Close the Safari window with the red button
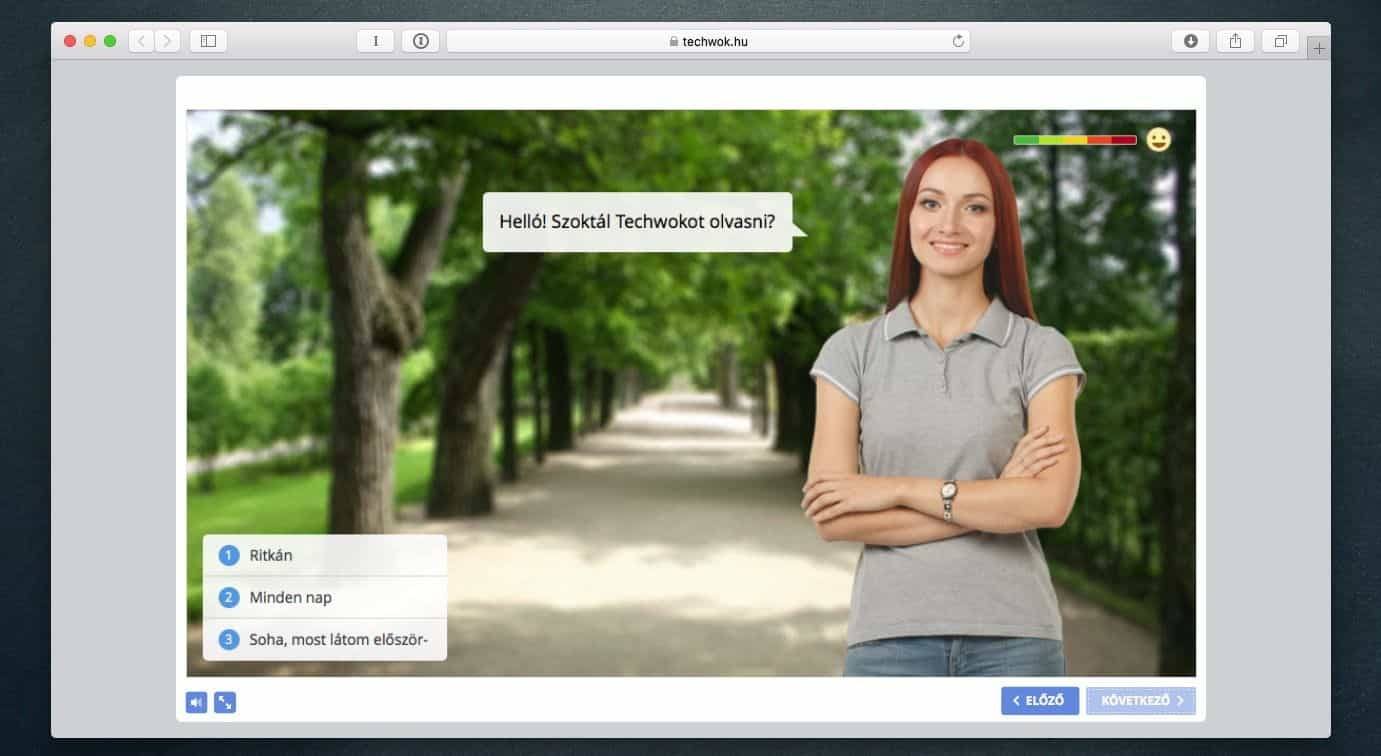The image size is (1381, 756). pyautogui.click(x=70, y=41)
